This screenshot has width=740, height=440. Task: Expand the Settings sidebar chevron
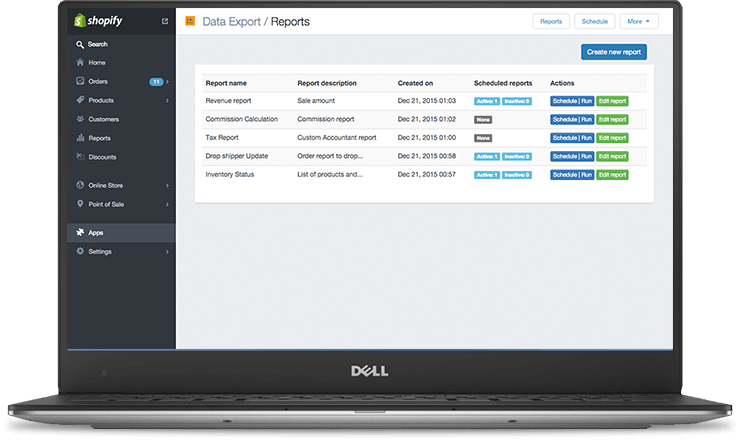tap(167, 252)
